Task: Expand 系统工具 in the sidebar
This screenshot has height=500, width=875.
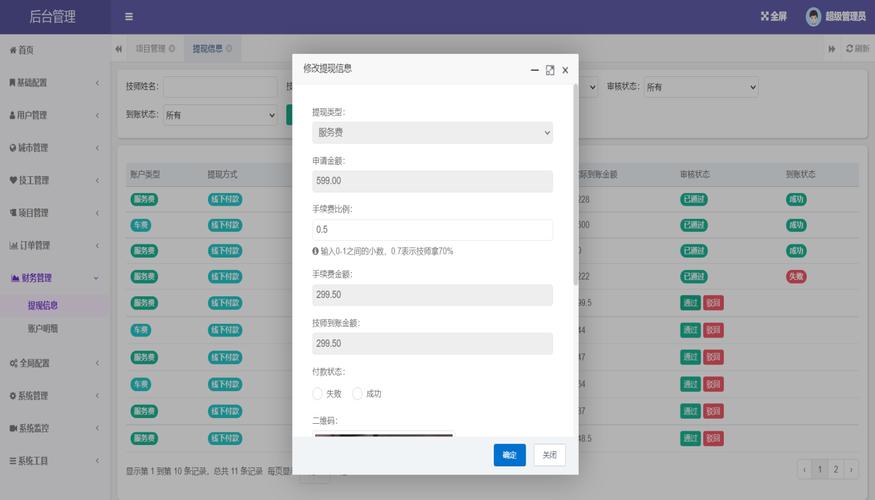Action: click(x=55, y=461)
